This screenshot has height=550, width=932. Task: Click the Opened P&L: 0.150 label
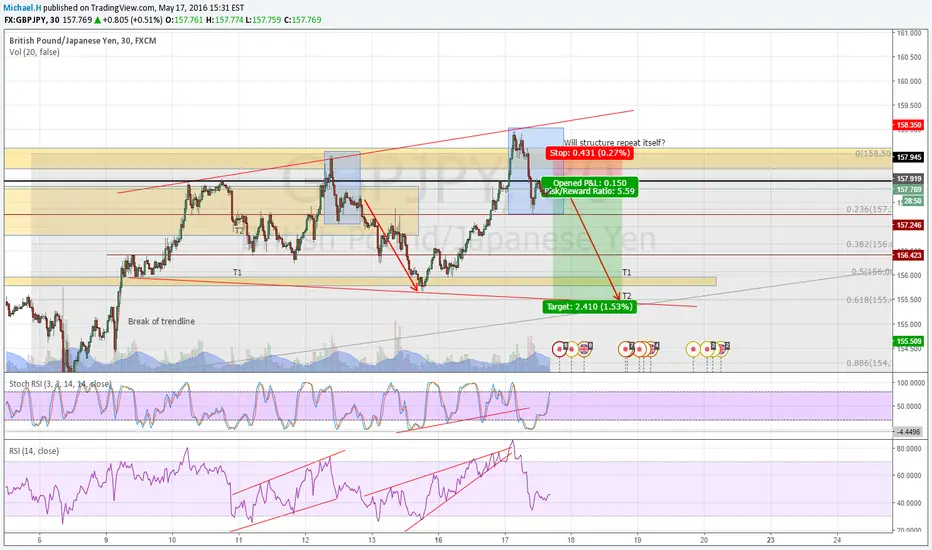point(590,183)
